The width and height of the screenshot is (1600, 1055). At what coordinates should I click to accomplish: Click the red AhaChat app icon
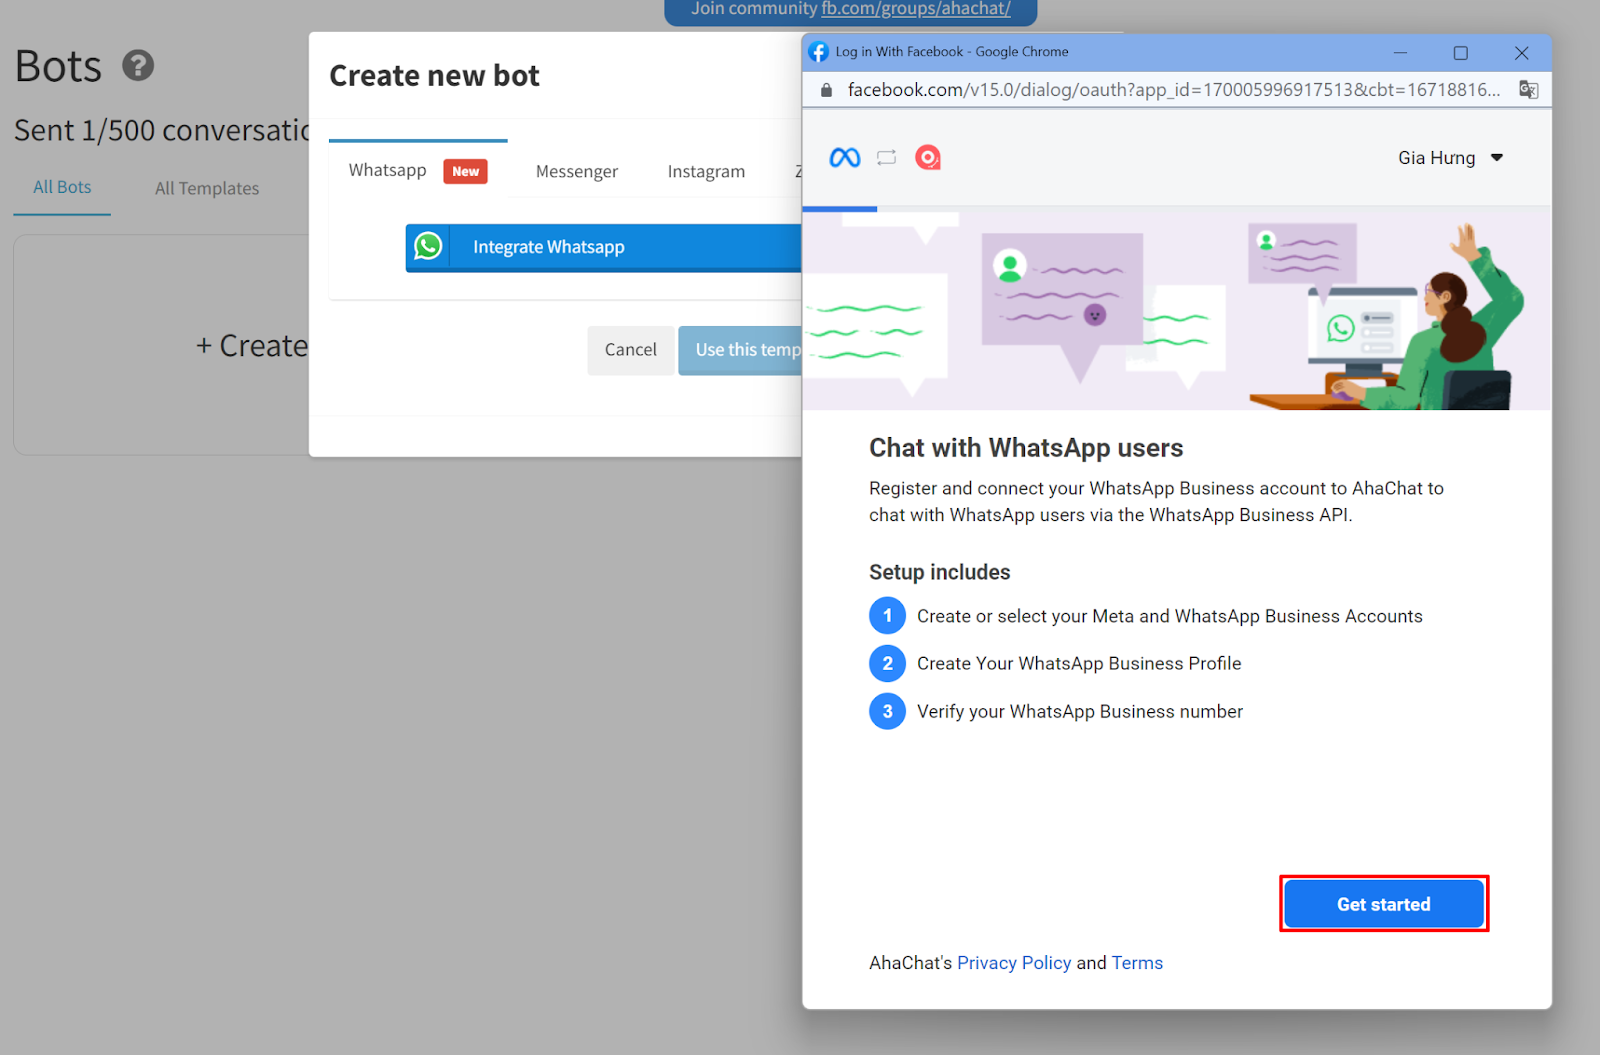[x=928, y=158]
